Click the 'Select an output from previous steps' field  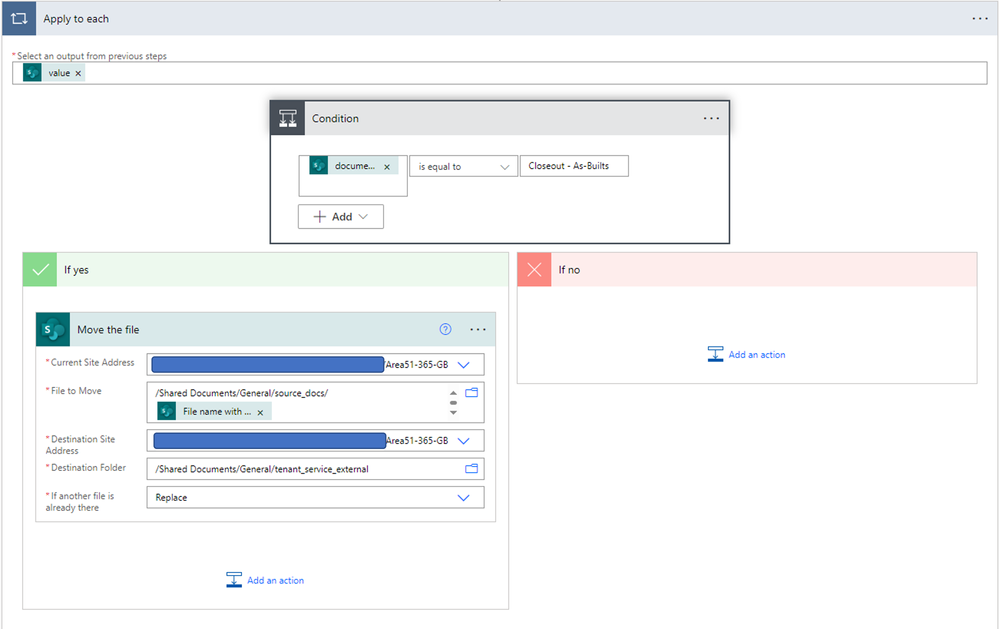(x=500, y=73)
